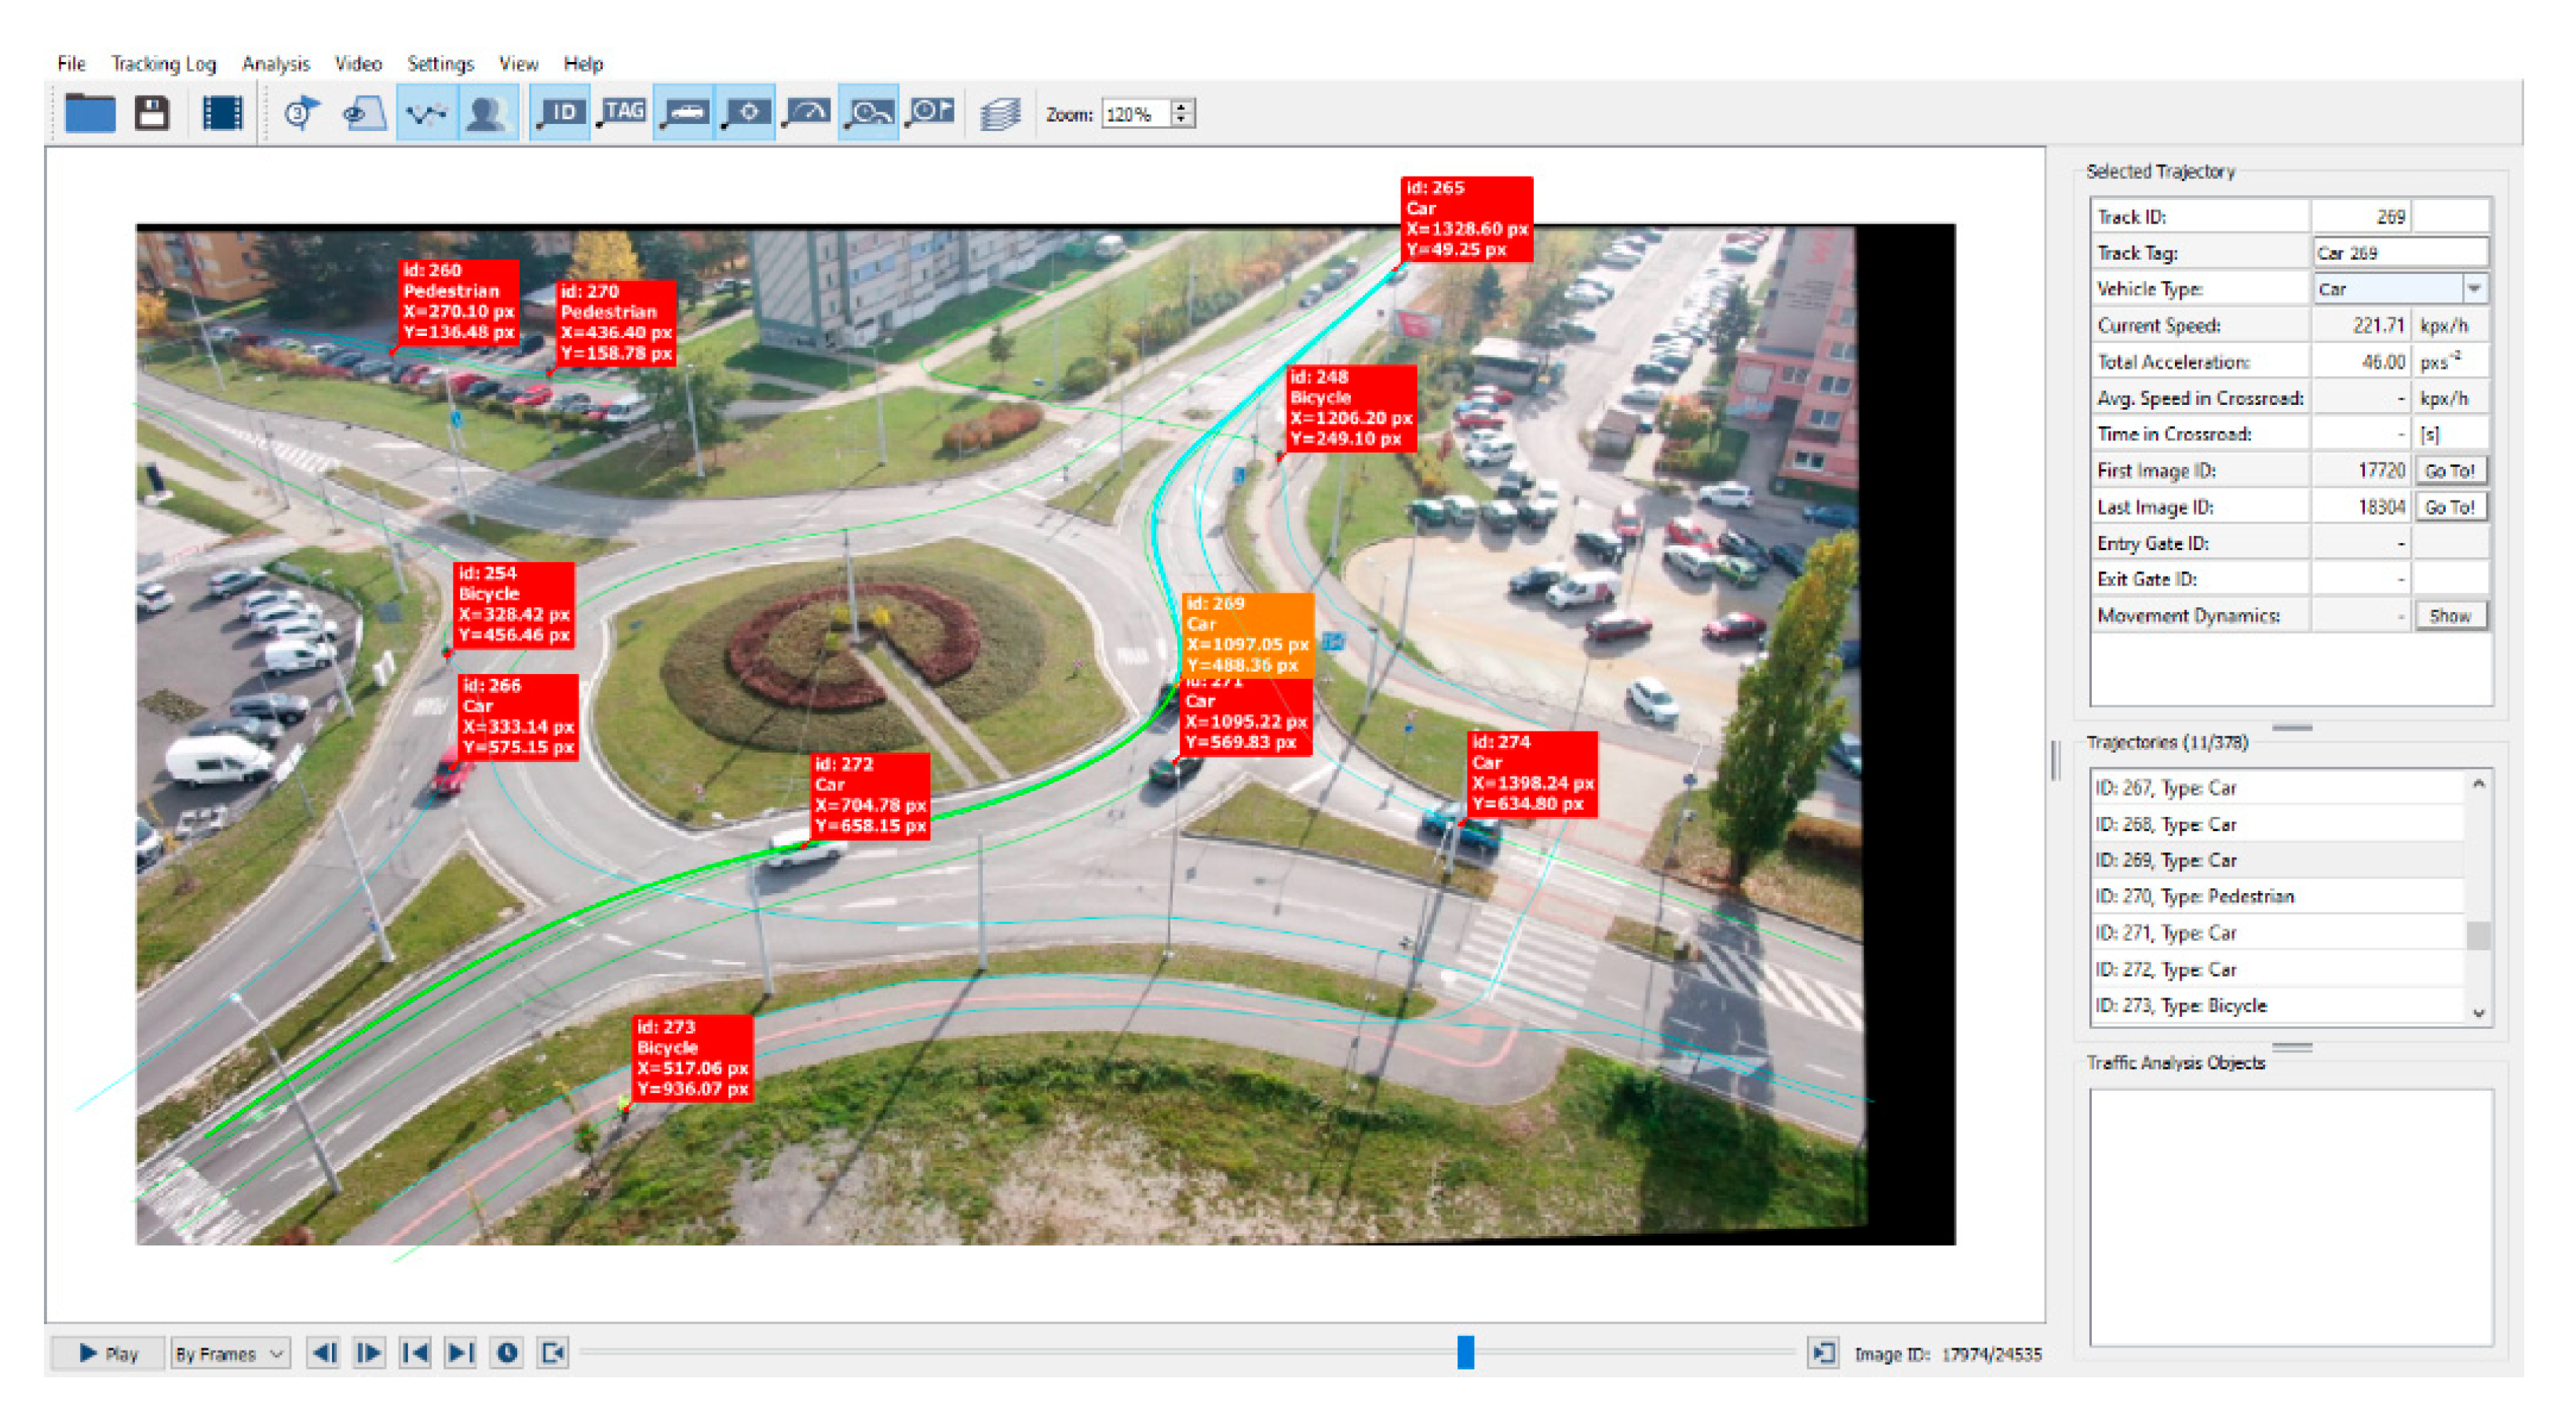Image resolution: width=2576 pixels, height=1411 pixels.
Task: Open the By Frames playback mode dropdown
Action: [x=230, y=1353]
